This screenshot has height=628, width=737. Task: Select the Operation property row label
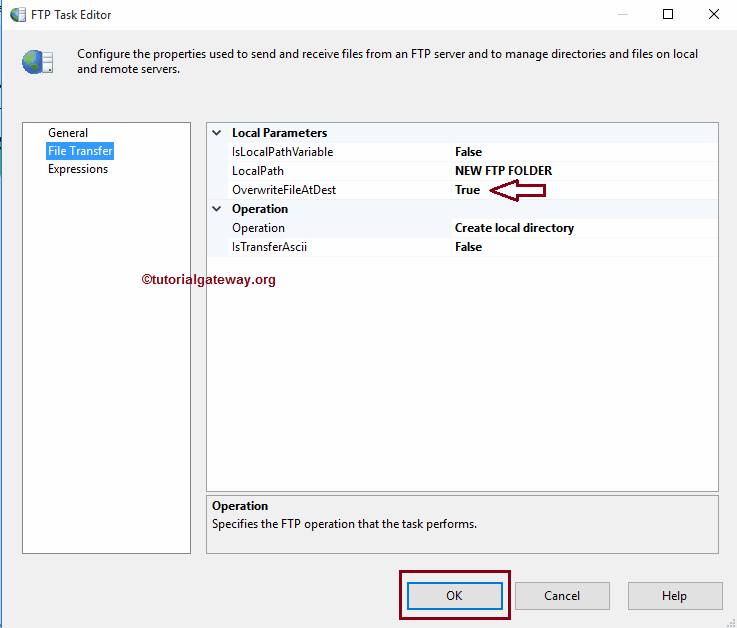point(258,228)
